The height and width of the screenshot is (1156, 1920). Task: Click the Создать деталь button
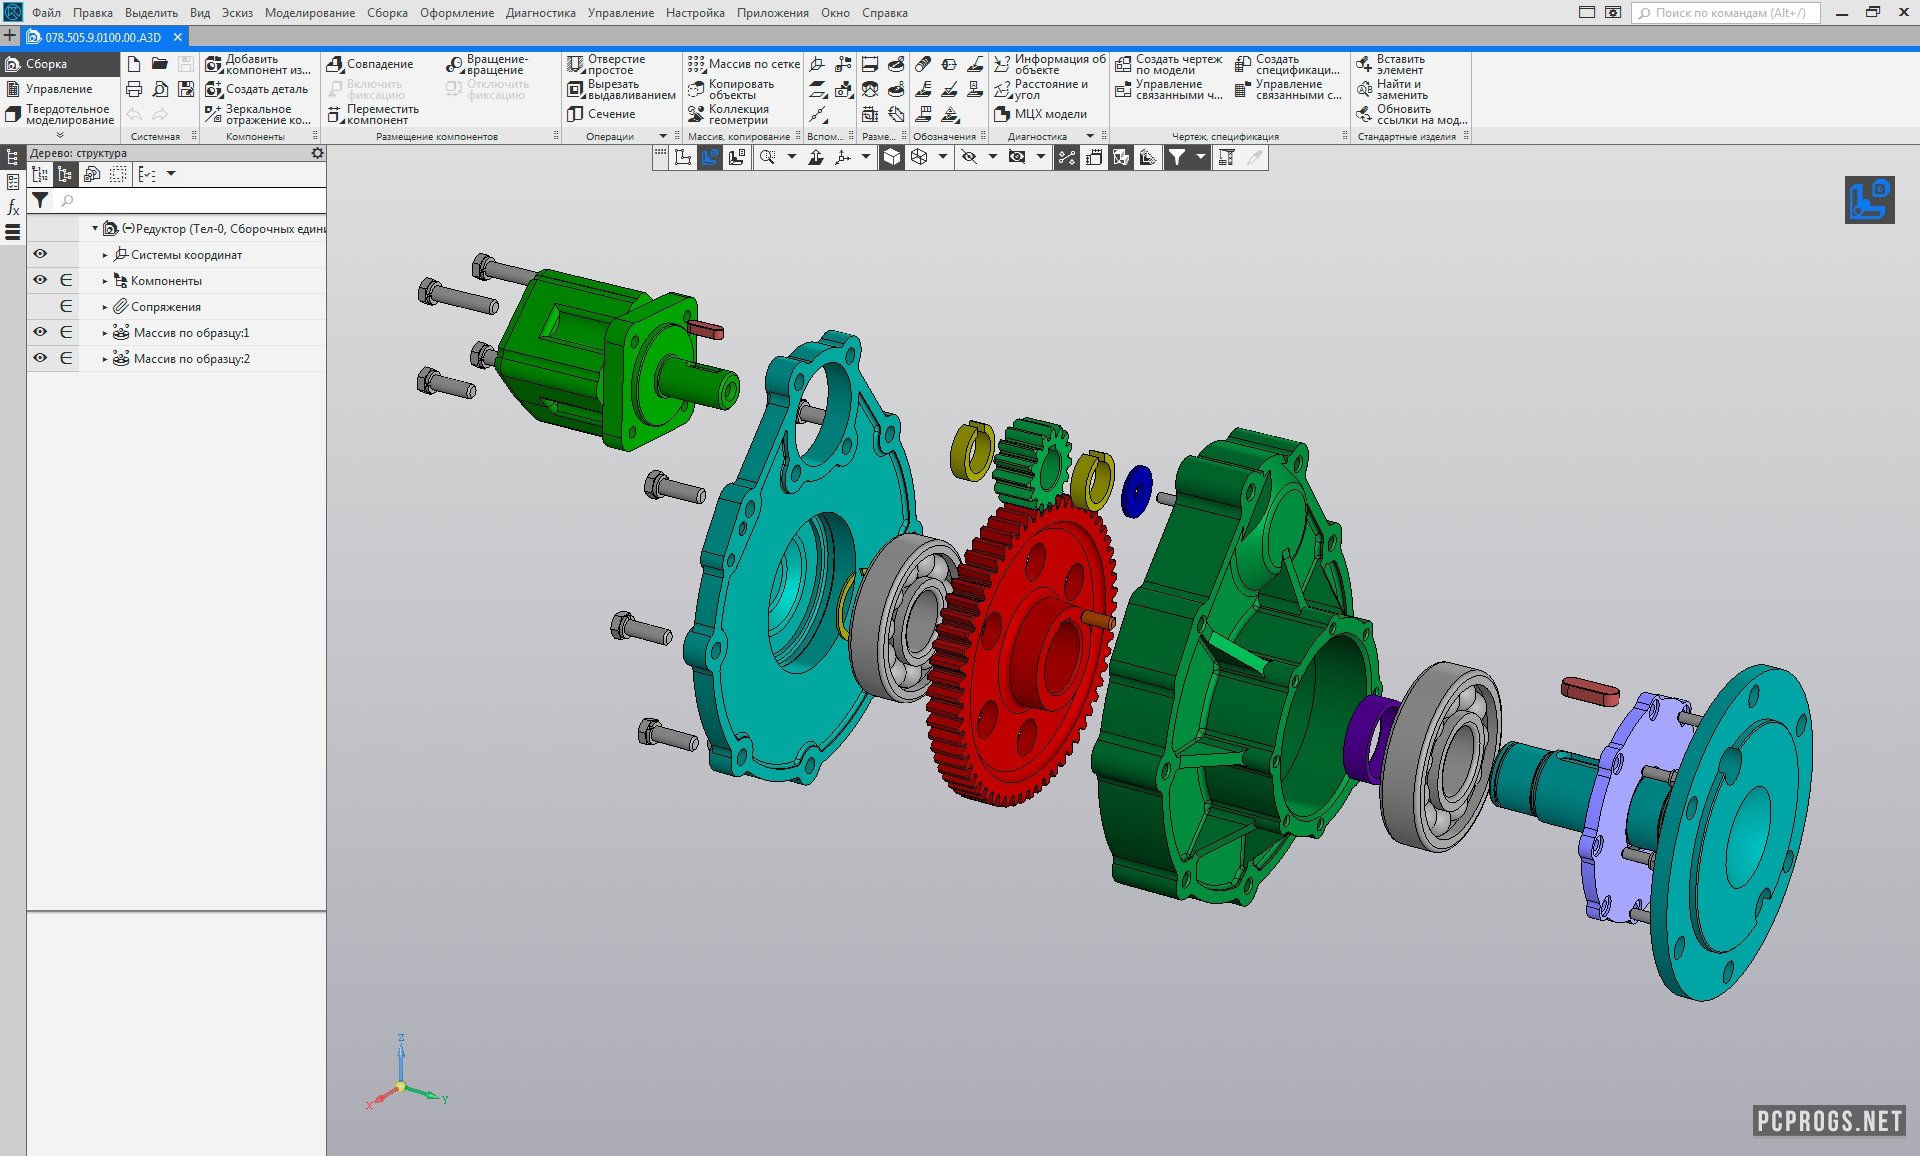266,89
